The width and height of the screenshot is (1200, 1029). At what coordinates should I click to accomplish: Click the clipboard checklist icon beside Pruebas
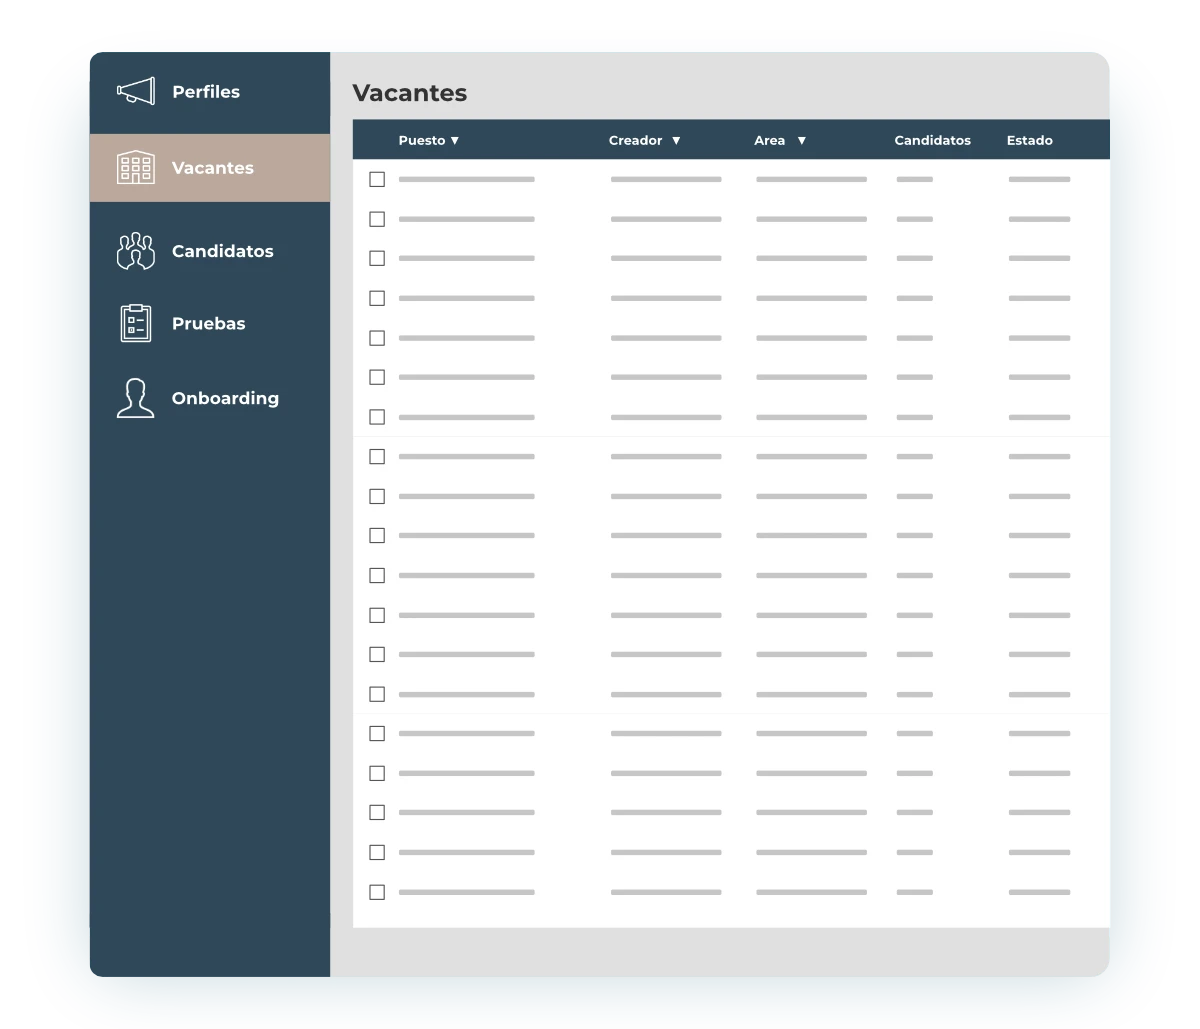(x=136, y=323)
